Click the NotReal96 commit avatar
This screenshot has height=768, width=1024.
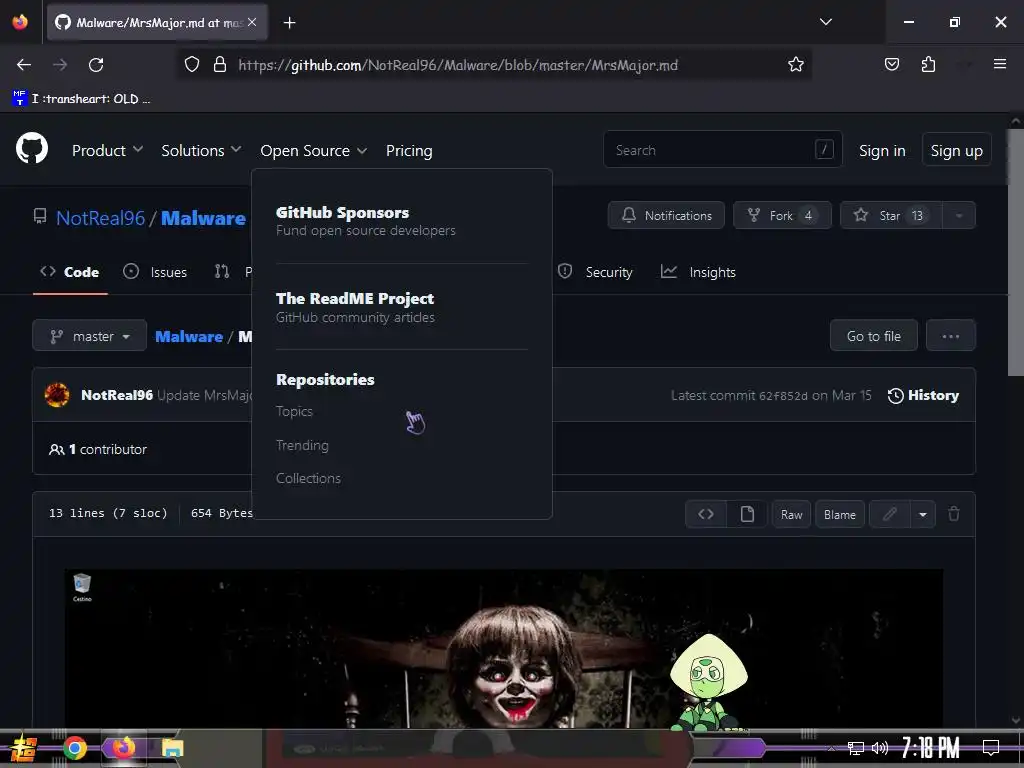click(x=57, y=395)
